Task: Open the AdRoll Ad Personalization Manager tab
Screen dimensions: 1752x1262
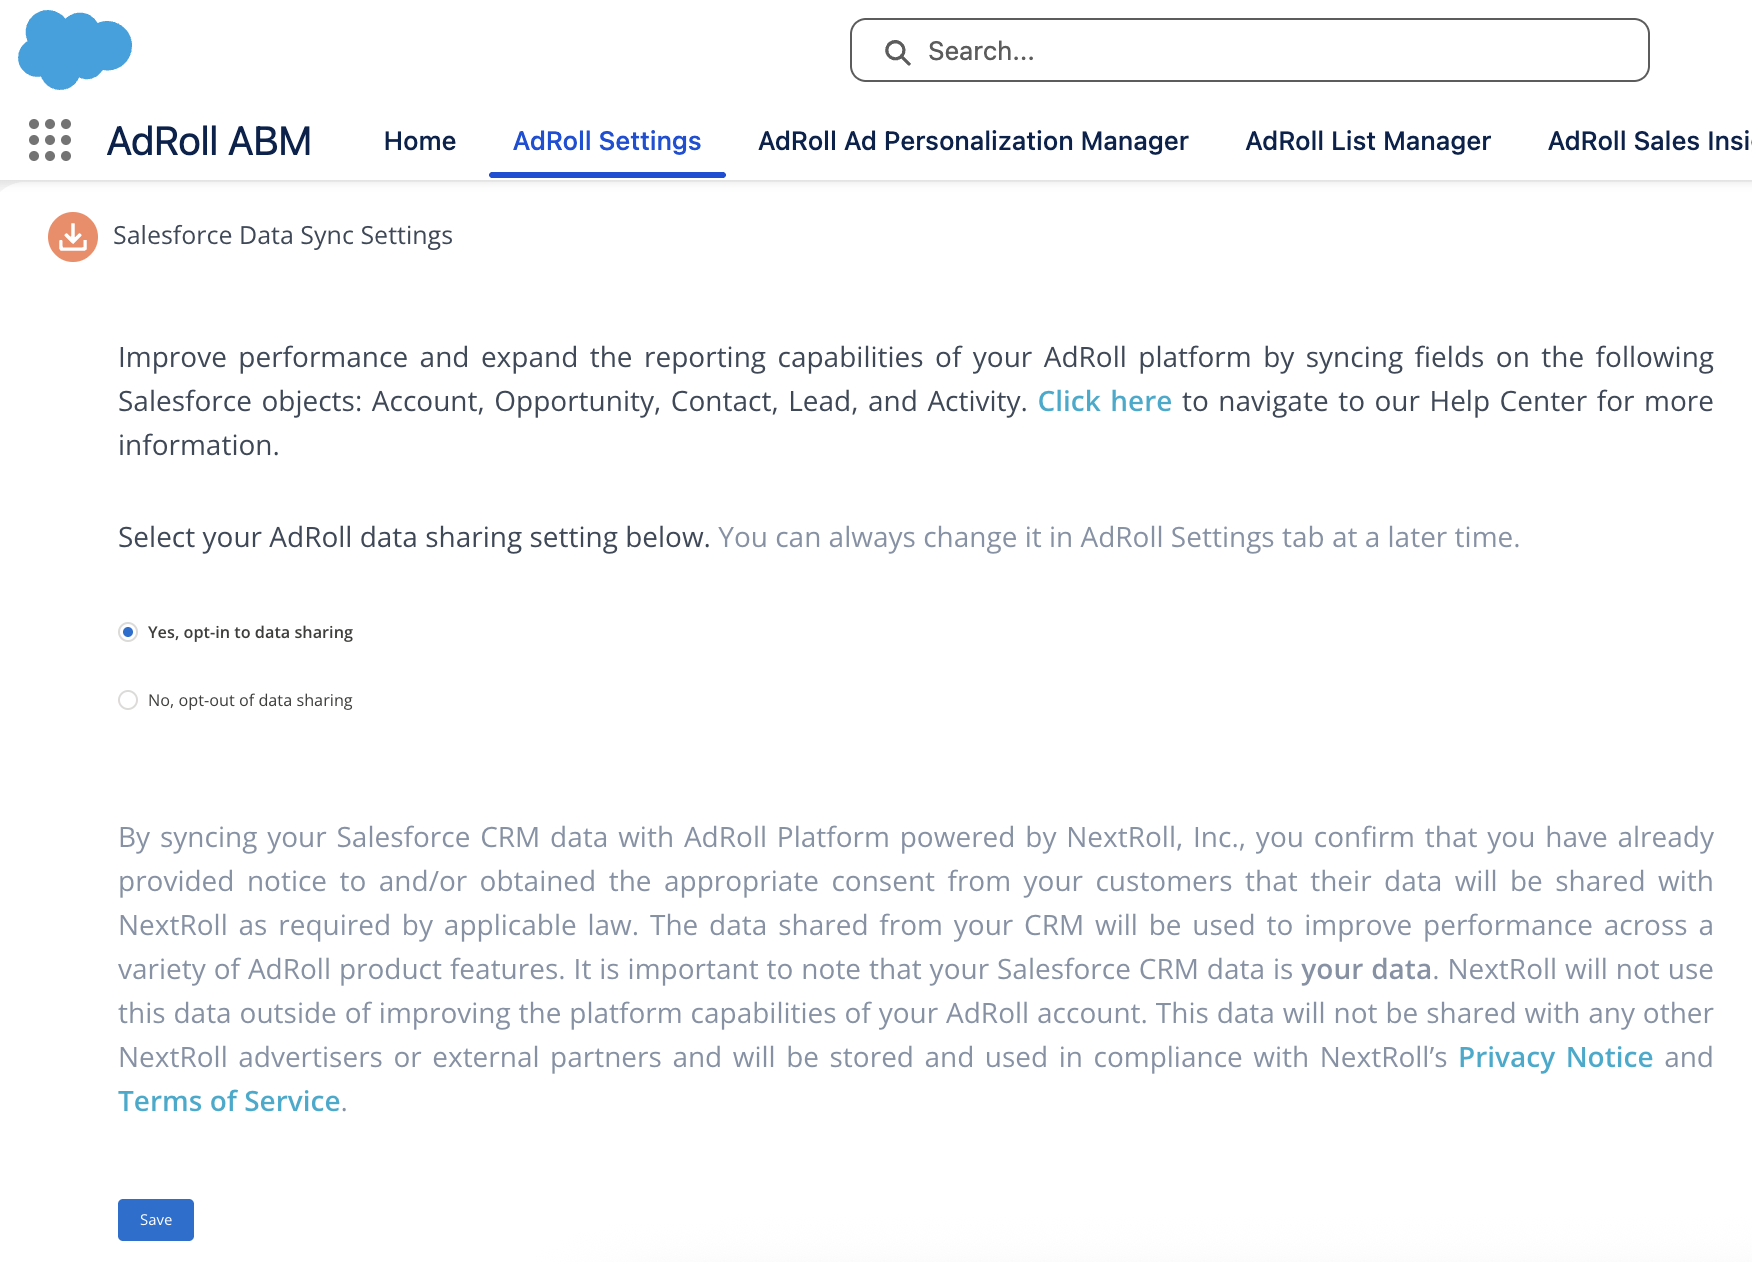Action: pyautogui.click(x=972, y=141)
